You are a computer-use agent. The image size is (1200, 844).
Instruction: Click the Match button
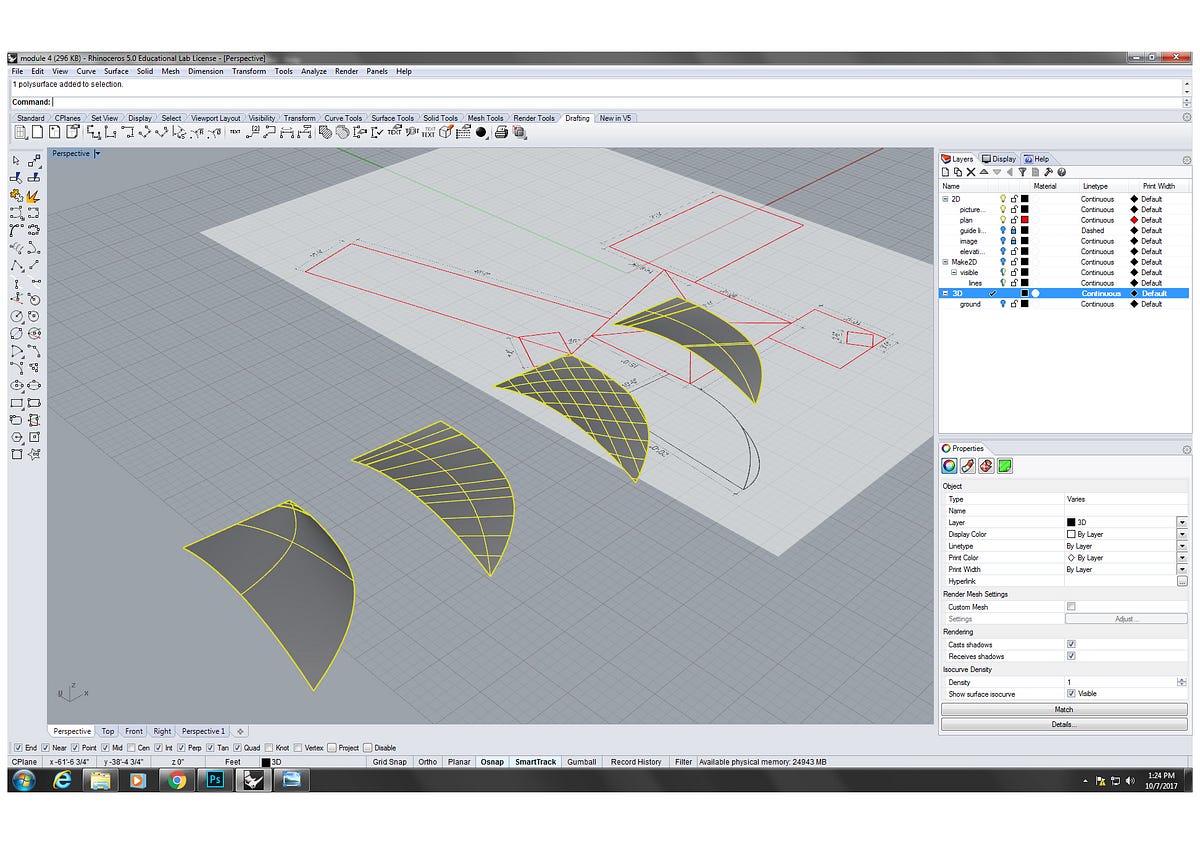pyautogui.click(x=1064, y=709)
